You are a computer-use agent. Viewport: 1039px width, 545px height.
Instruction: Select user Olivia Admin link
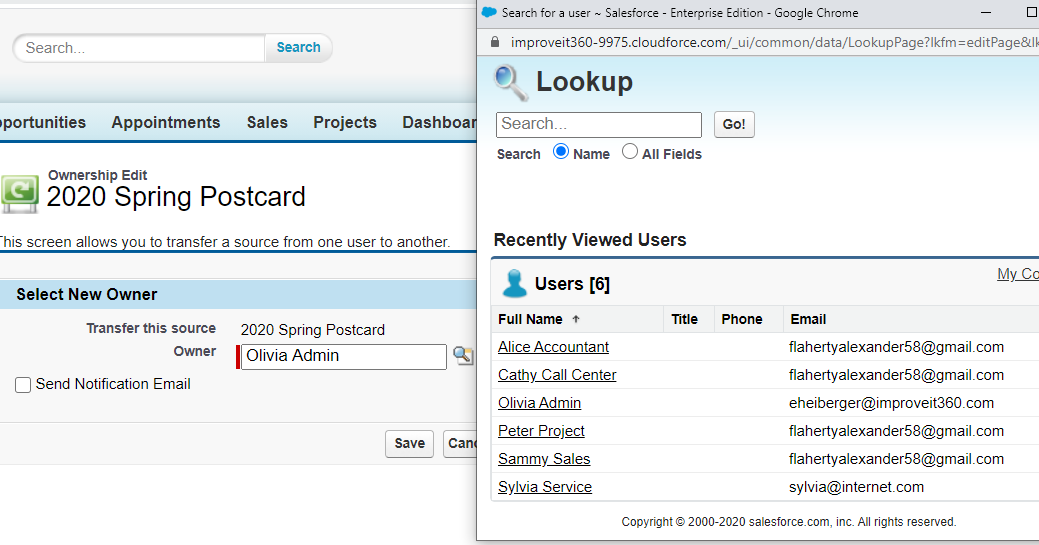[x=539, y=402]
